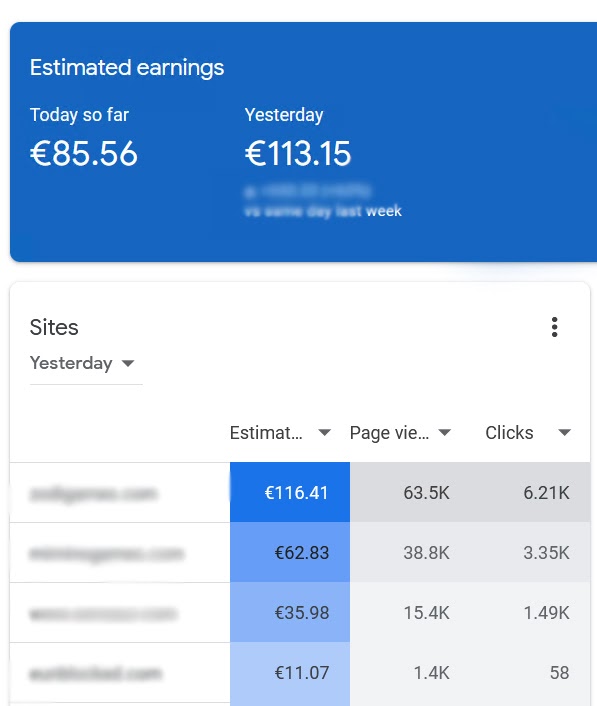
Task: Click the Estimat... column header
Action: pyautogui.click(x=266, y=433)
